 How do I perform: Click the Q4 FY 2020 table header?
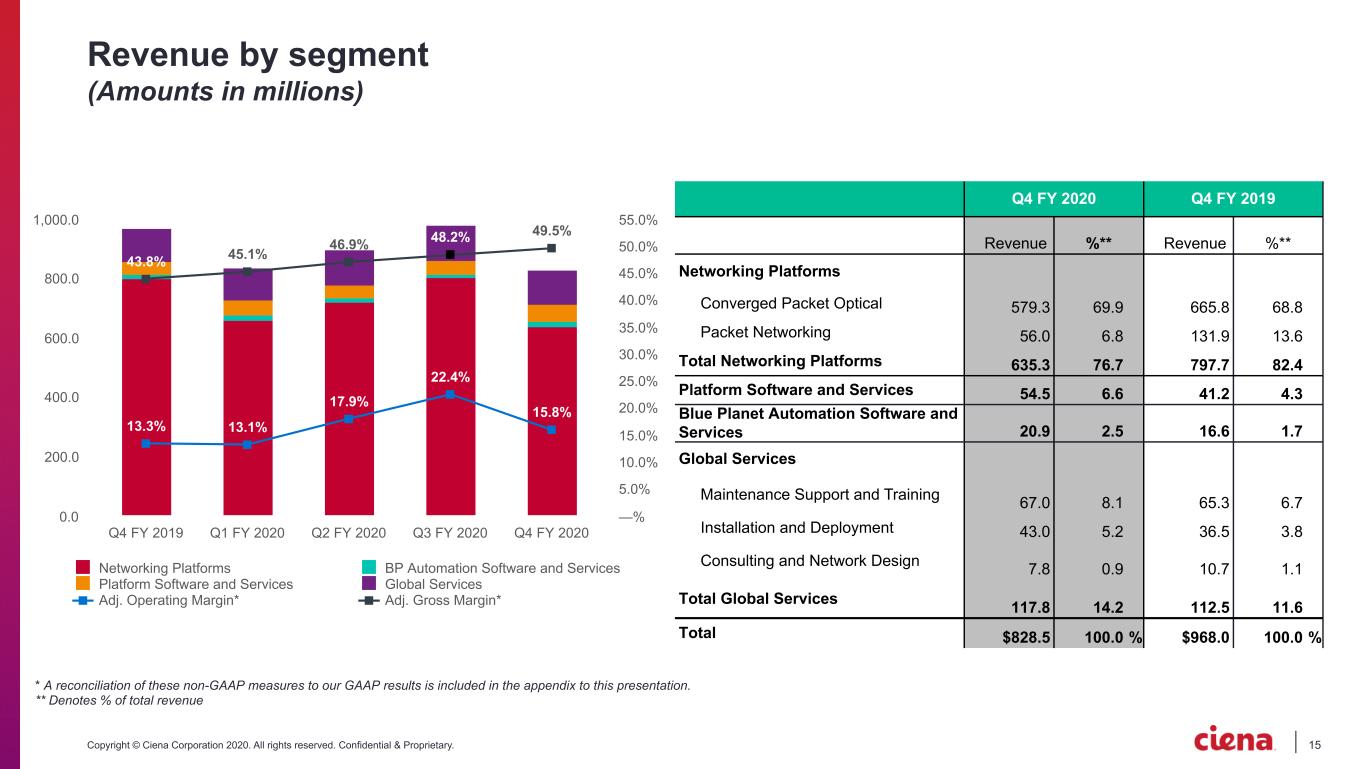1054,198
